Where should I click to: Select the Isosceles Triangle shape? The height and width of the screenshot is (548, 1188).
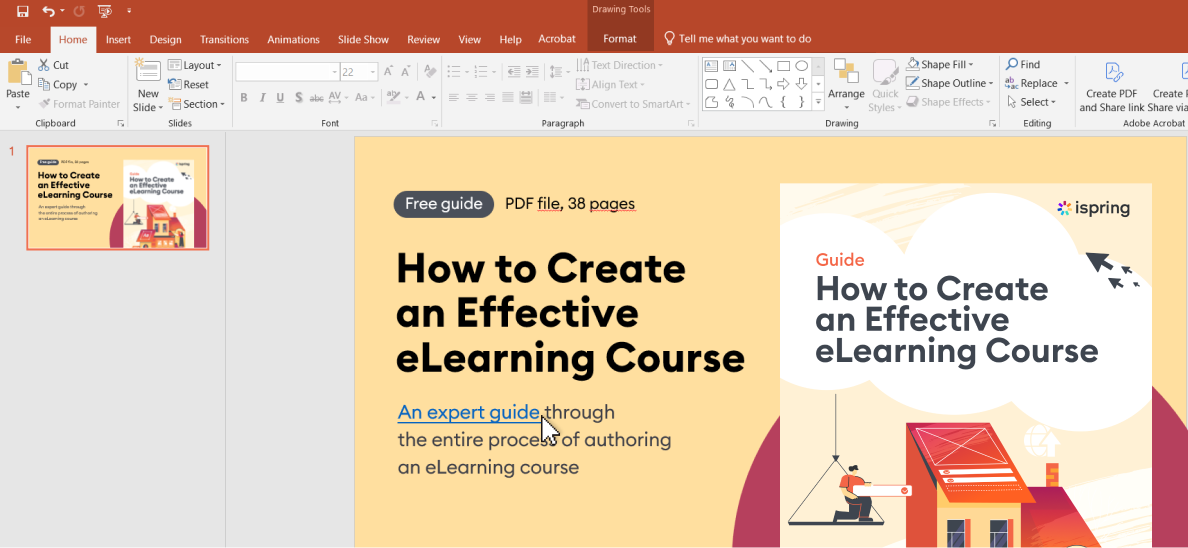730,83
